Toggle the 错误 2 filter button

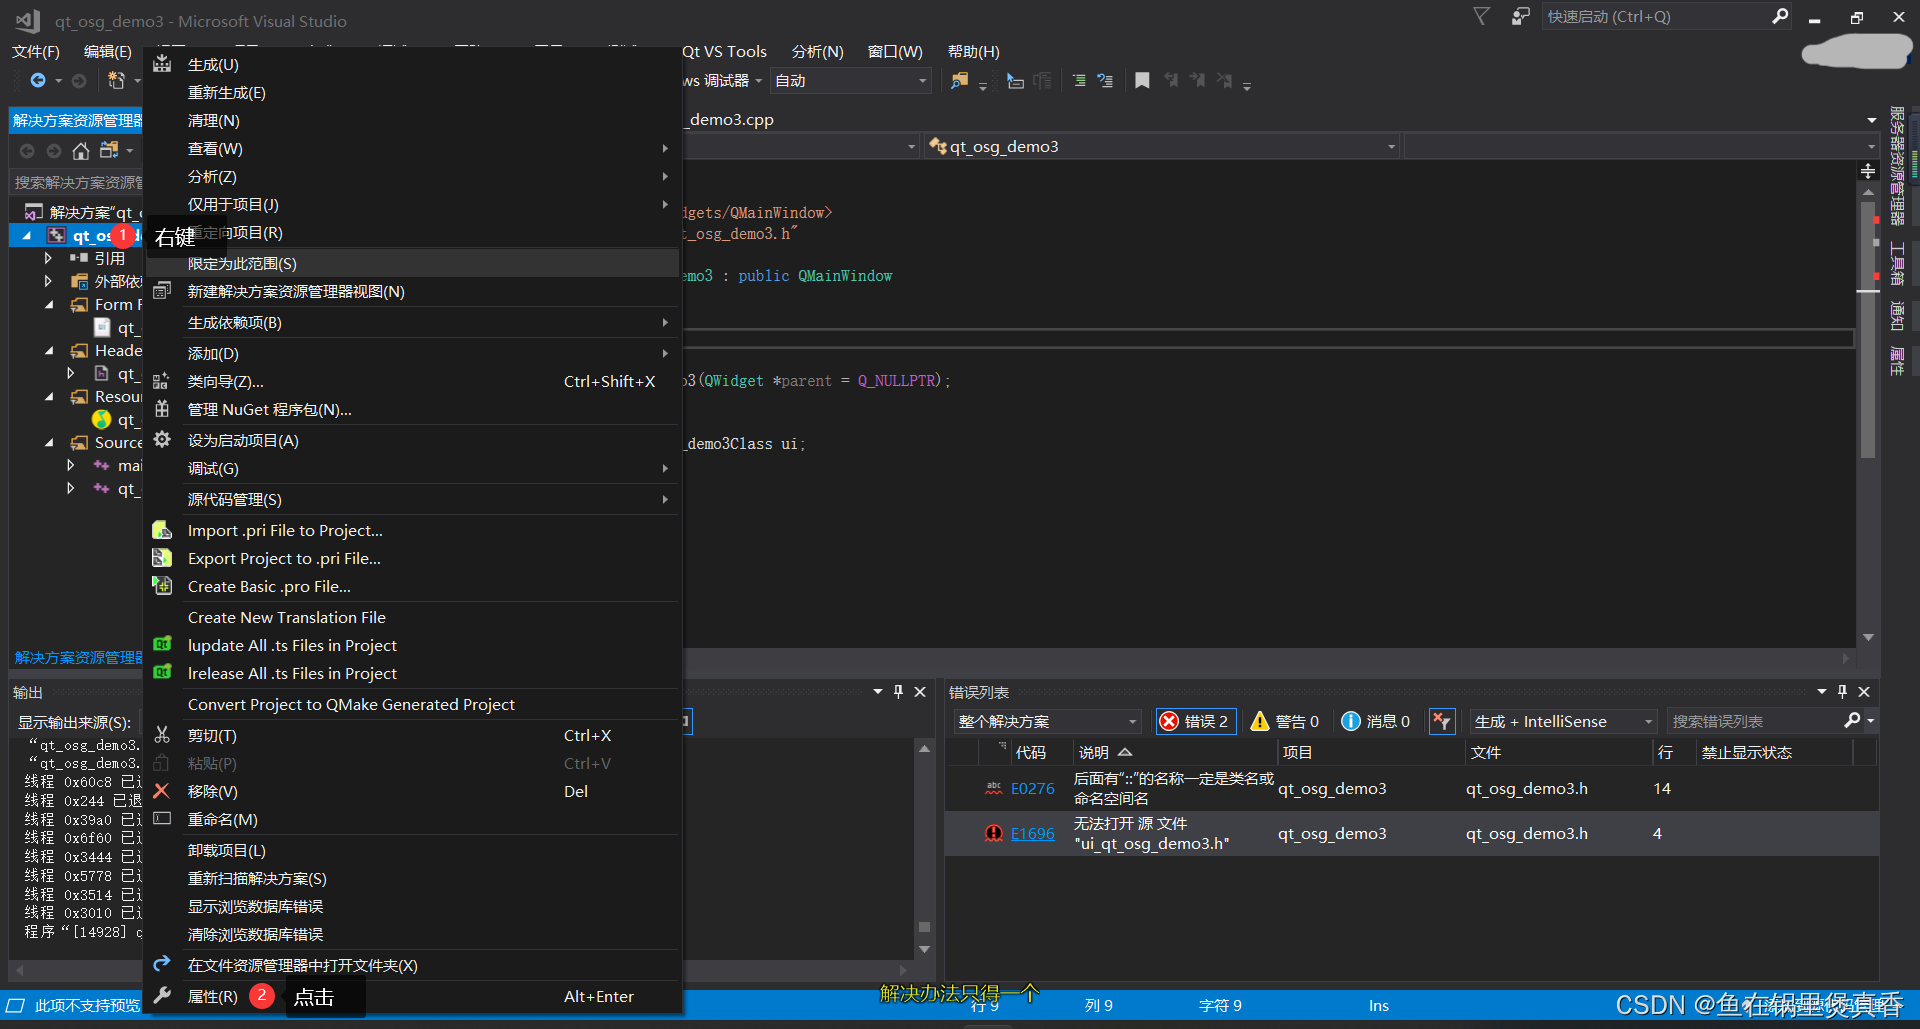click(1196, 721)
